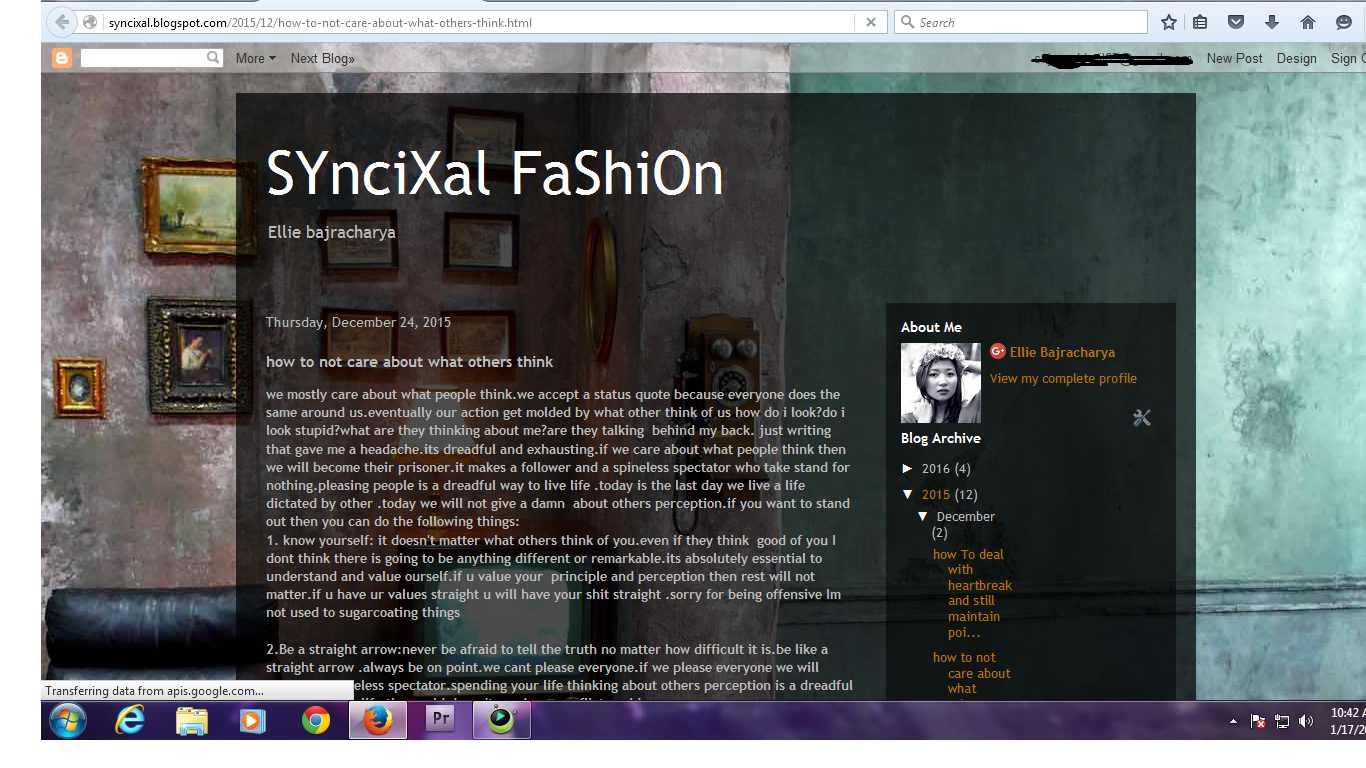Expand the 2016 blog archive
This screenshot has height=768, width=1366.
[x=908, y=468]
